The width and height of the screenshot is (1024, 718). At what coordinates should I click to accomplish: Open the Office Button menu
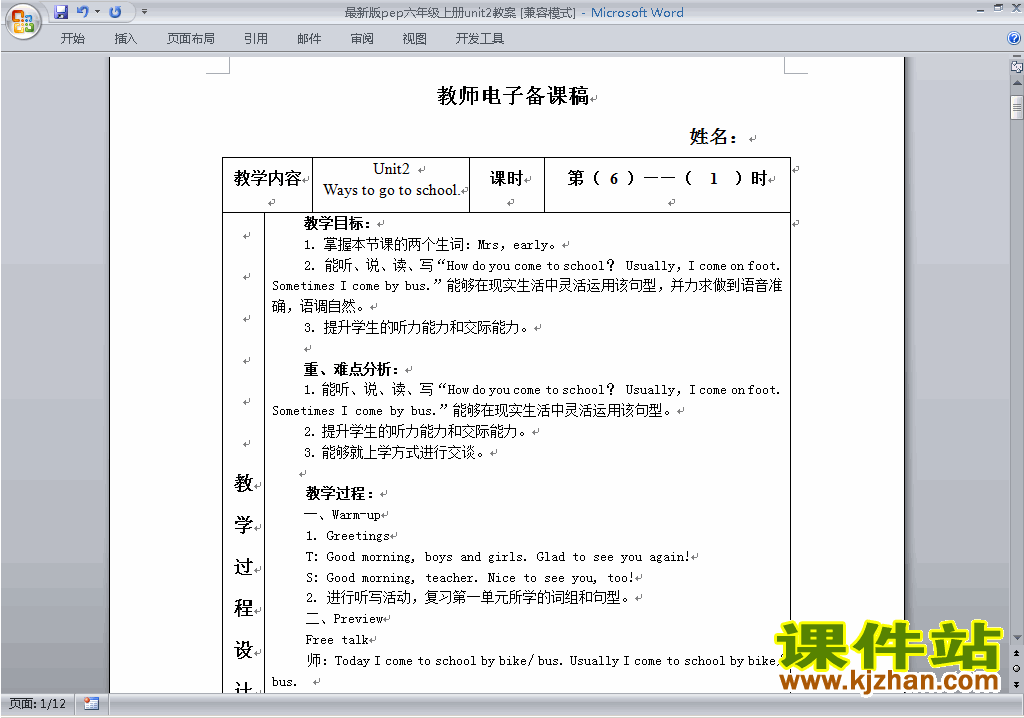click(23, 21)
